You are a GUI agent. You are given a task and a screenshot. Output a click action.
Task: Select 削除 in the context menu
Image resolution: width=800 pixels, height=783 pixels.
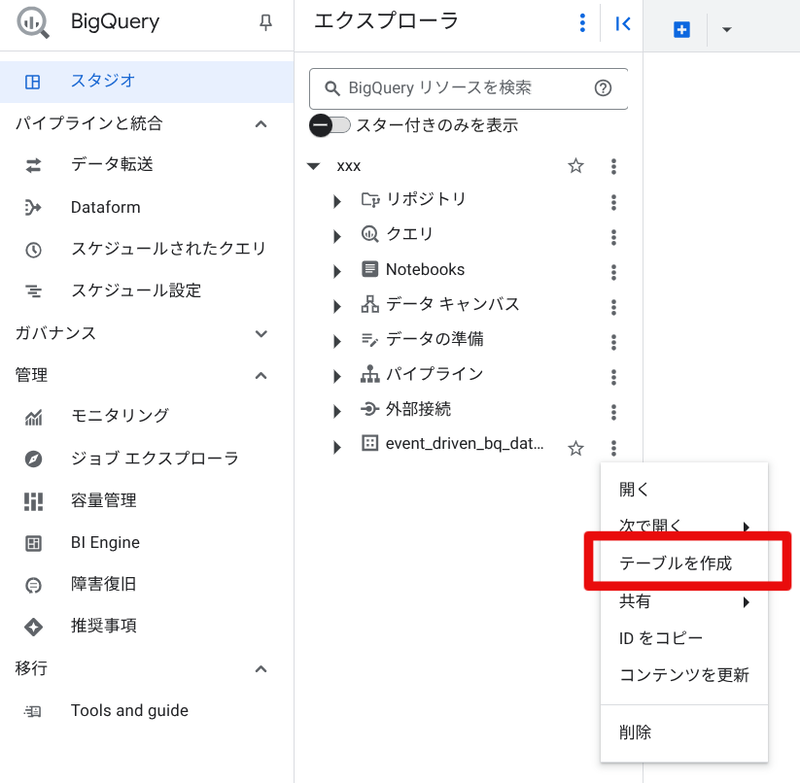[x=684, y=733]
